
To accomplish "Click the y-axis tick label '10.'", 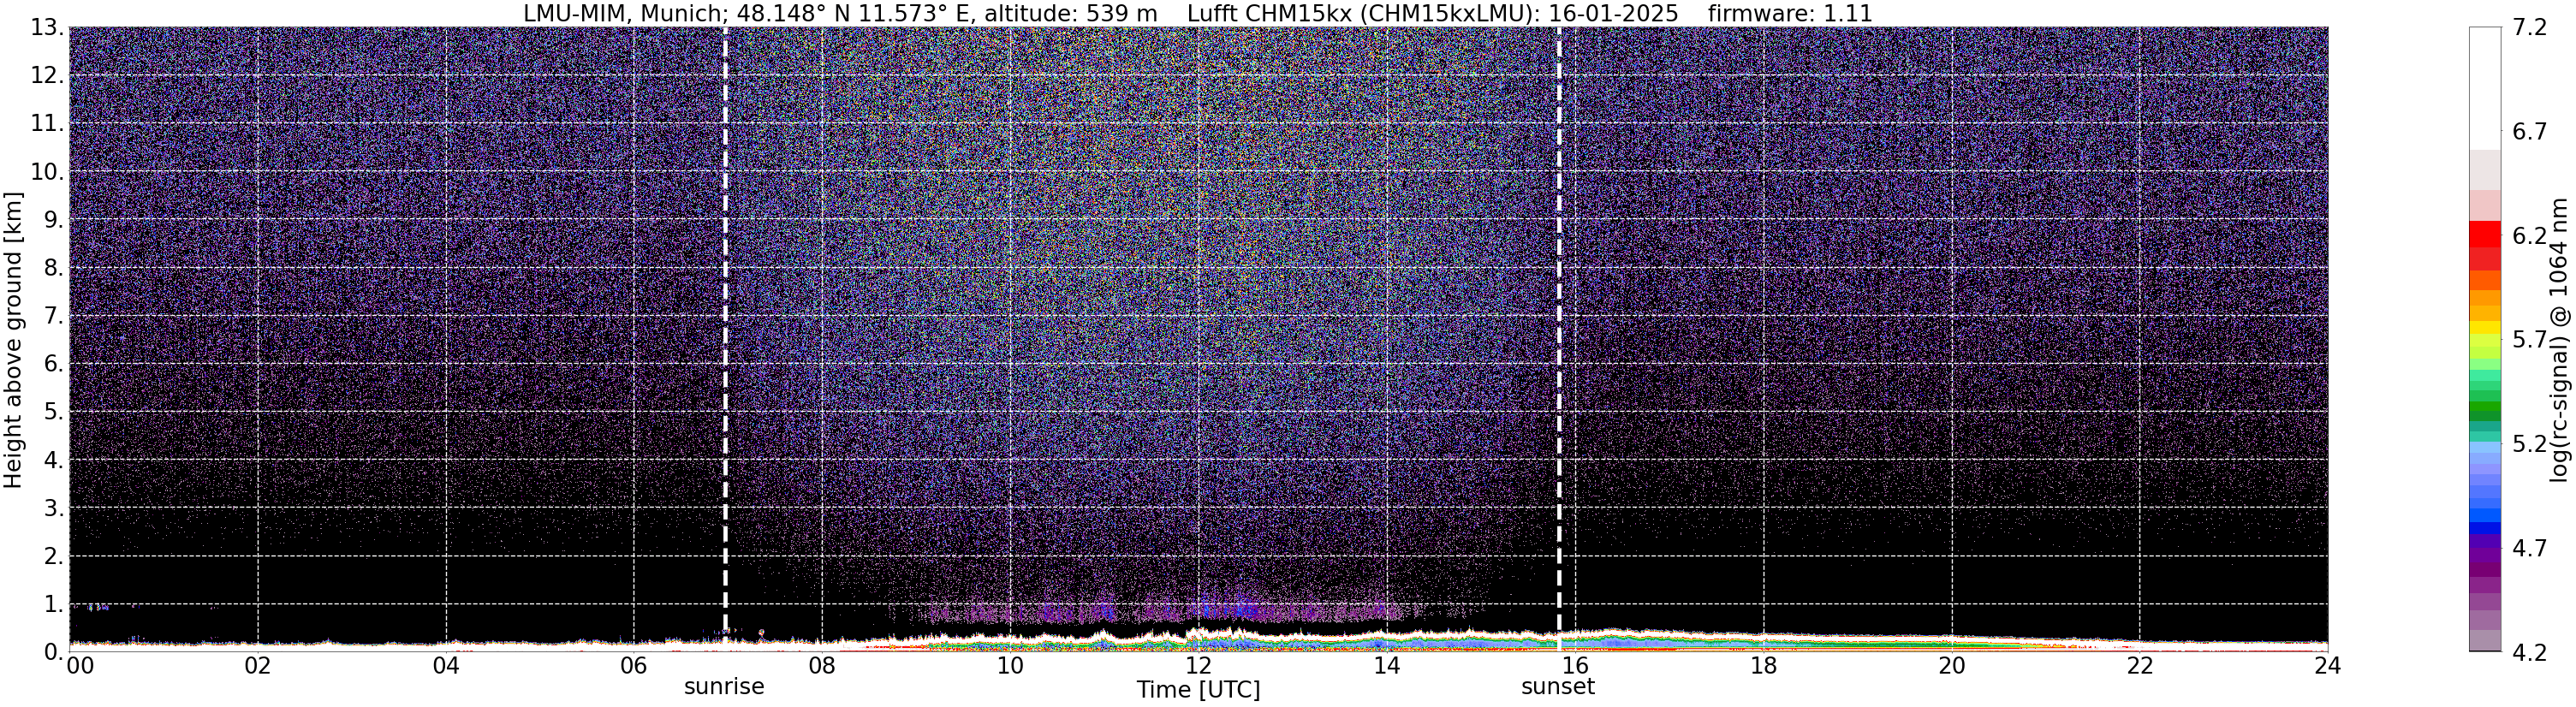I will click(x=47, y=172).
